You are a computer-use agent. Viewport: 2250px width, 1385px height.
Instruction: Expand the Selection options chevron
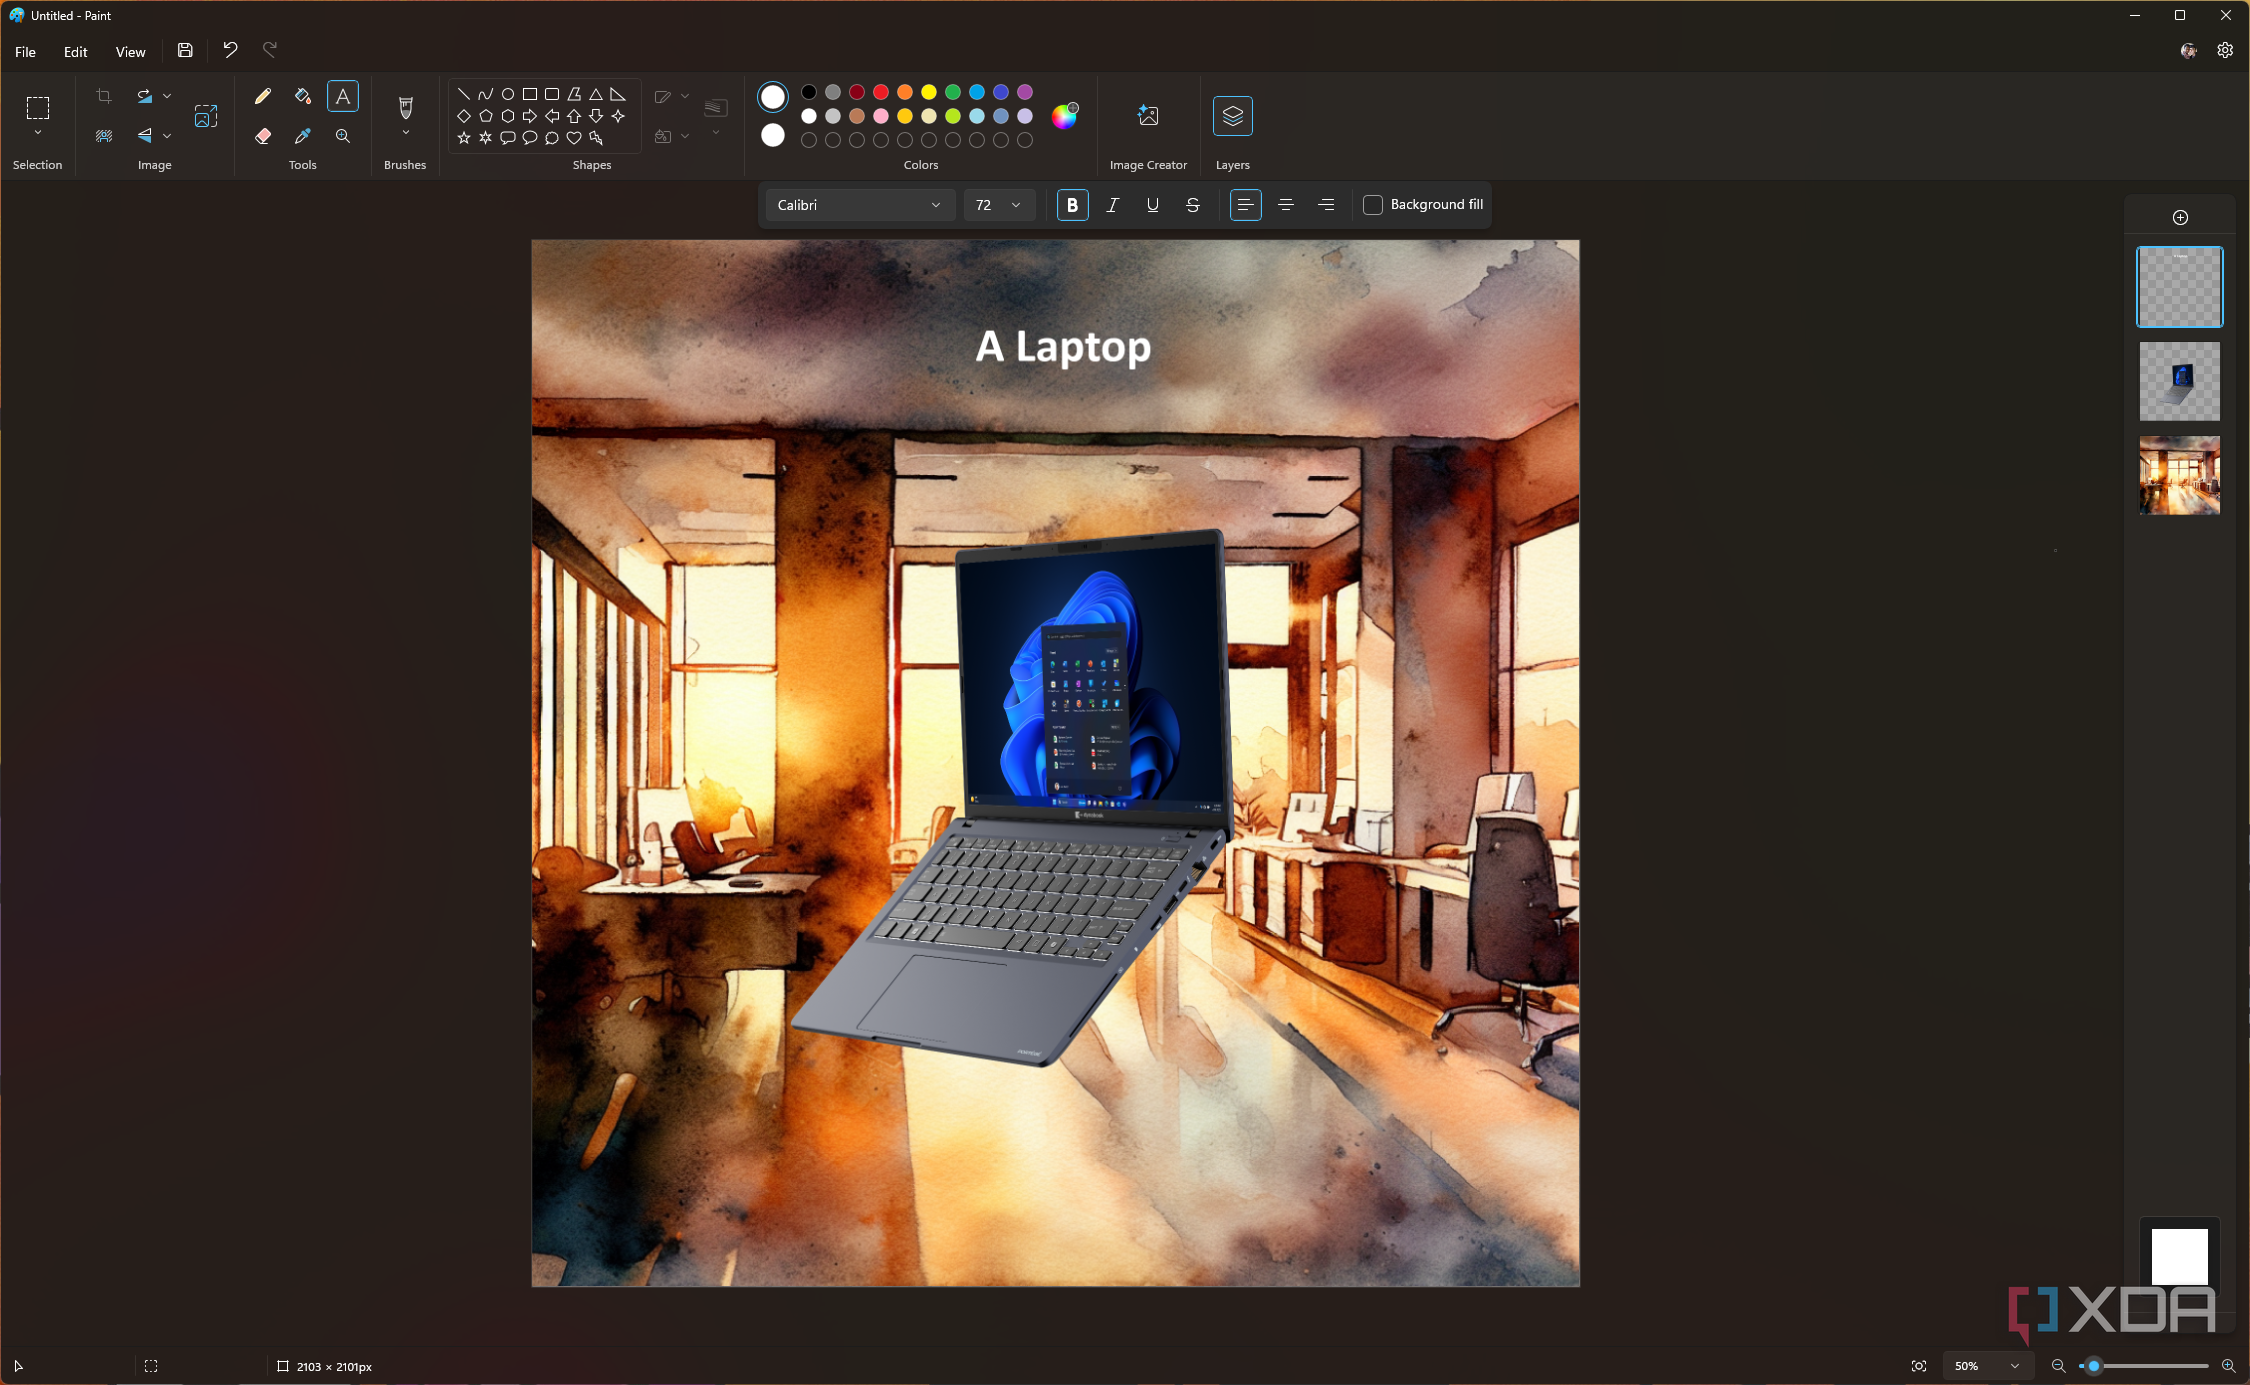tap(37, 133)
